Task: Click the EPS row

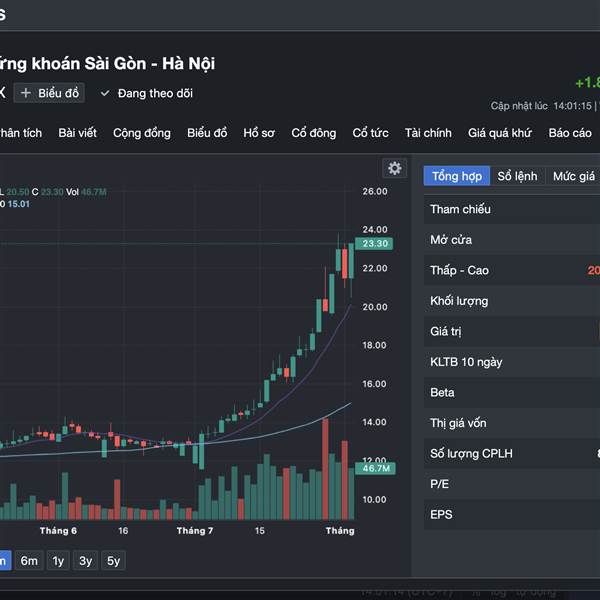Action: pos(512,514)
